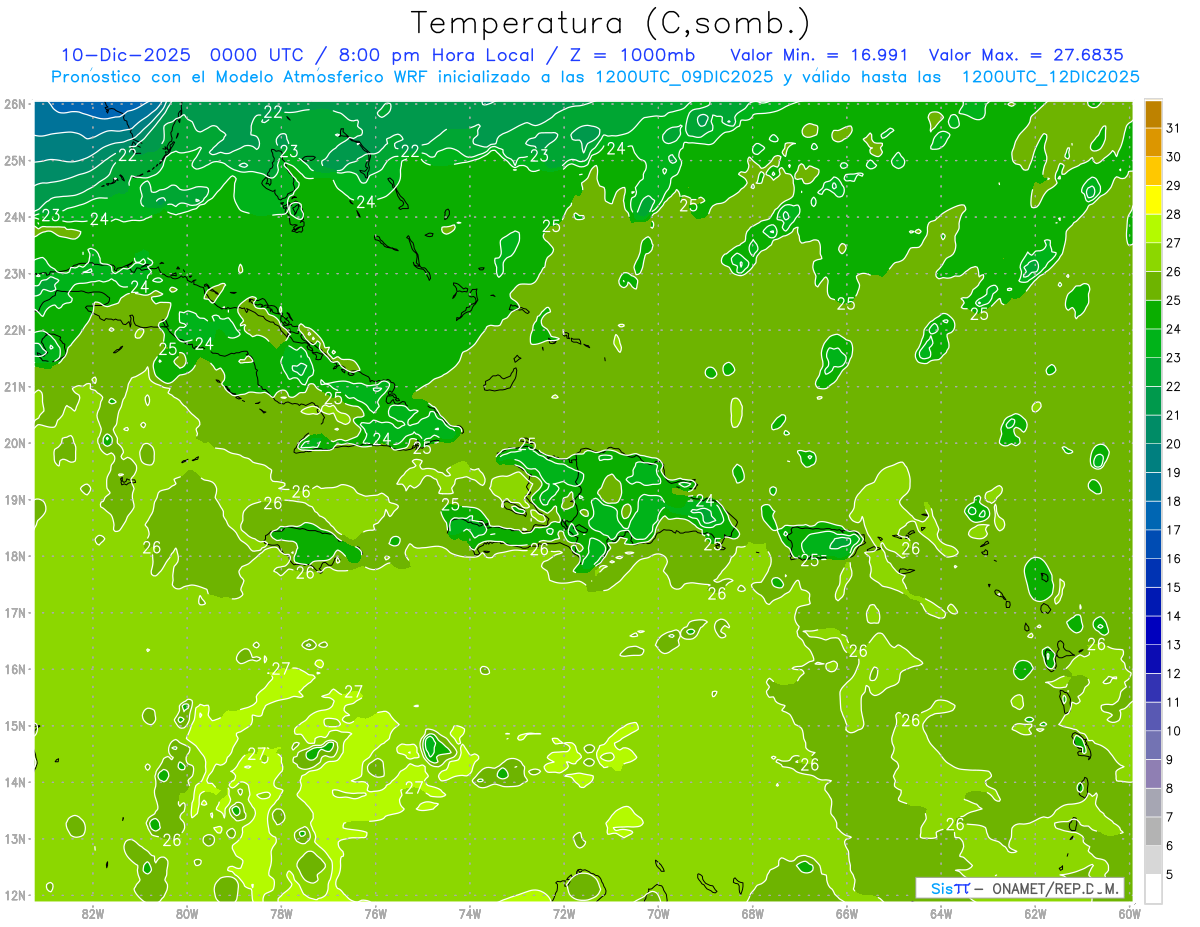Click the Temperatura (C,somb.) chart title
This screenshot has width=1200, height=927.
[x=611, y=23]
